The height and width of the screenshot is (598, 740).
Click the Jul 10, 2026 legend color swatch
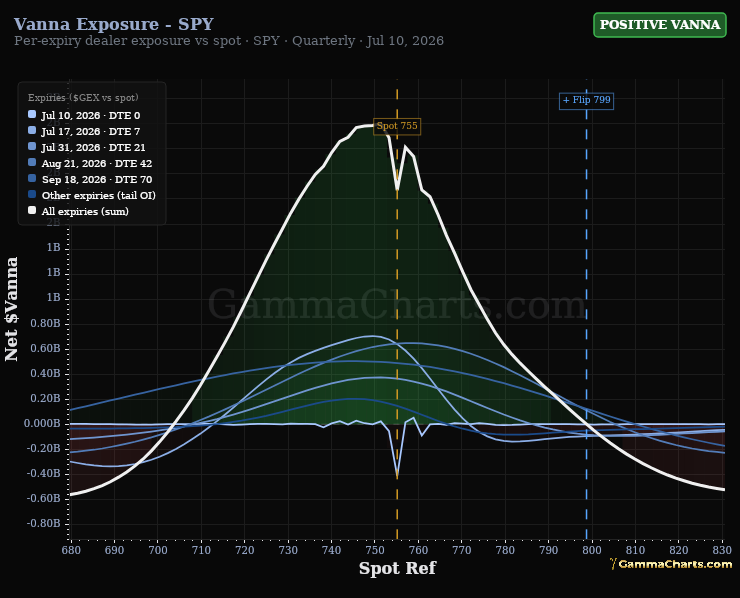coord(32,115)
